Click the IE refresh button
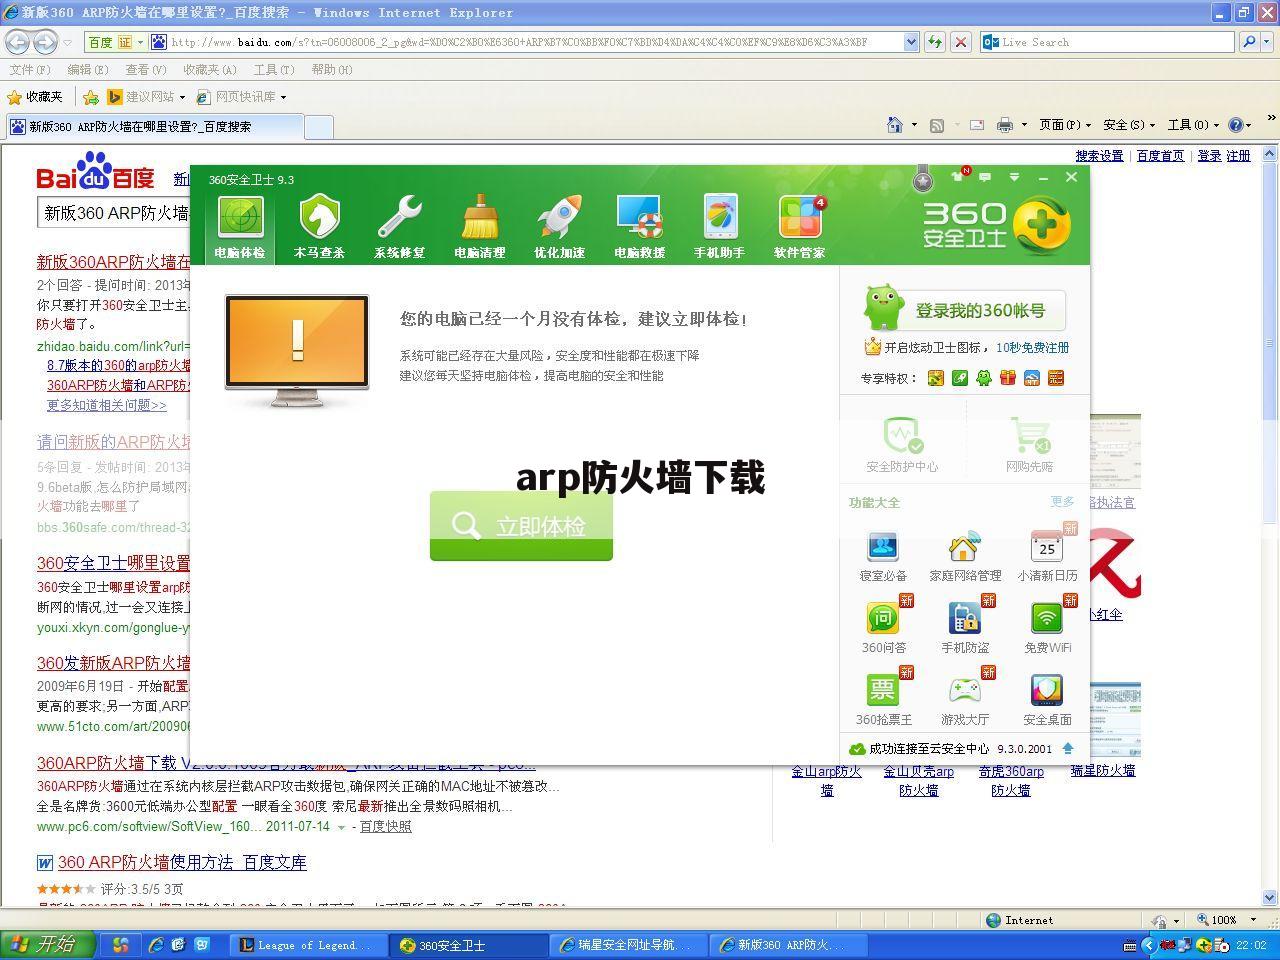 pos(935,42)
